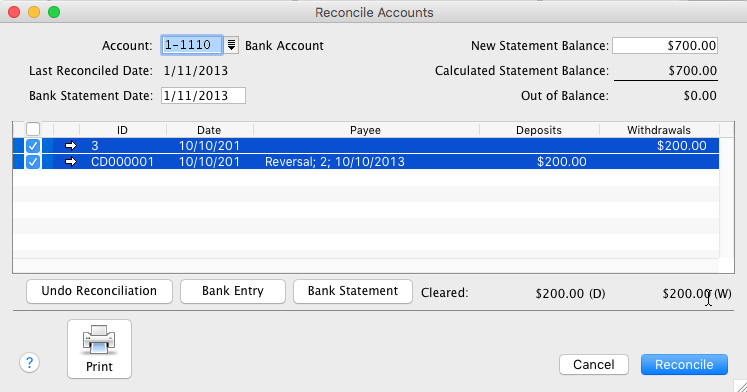Select the payee text 'Reversal; 2; 10/10/2013'
Image resolution: width=747 pixels, height=392 pixels.
click(335, 162)
